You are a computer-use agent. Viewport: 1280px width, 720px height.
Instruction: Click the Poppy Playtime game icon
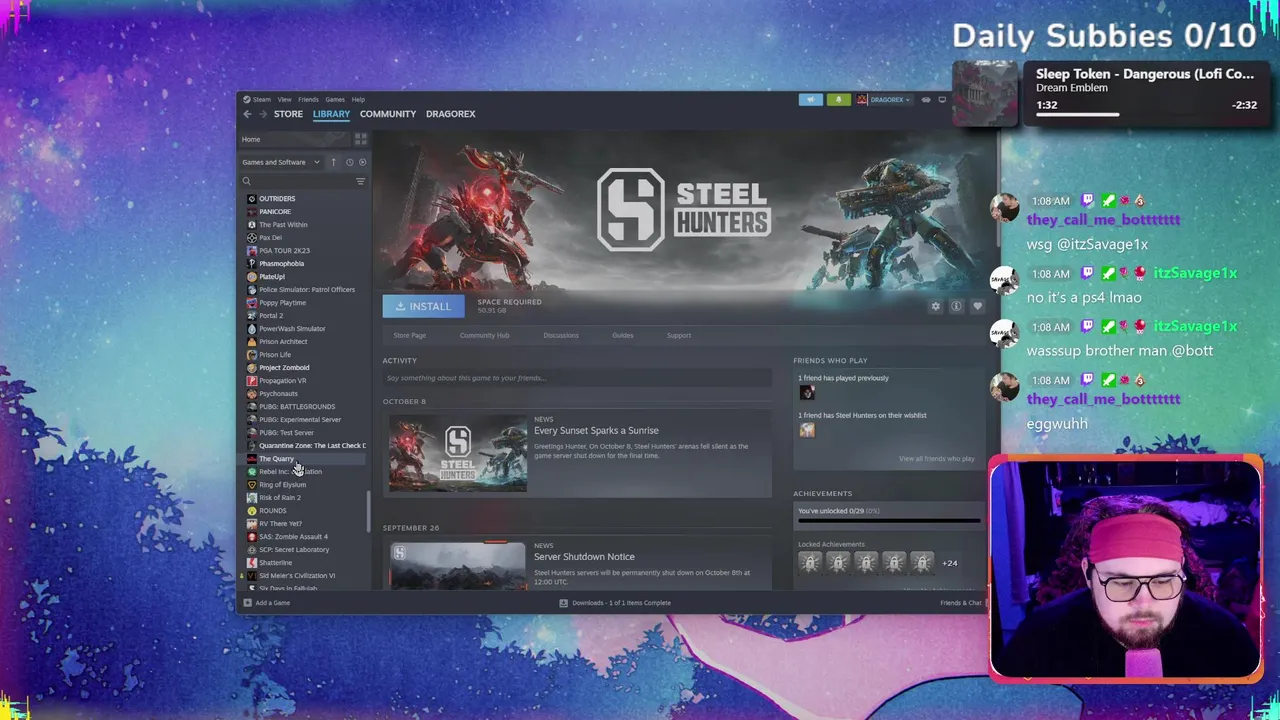[x=251, y=303]
